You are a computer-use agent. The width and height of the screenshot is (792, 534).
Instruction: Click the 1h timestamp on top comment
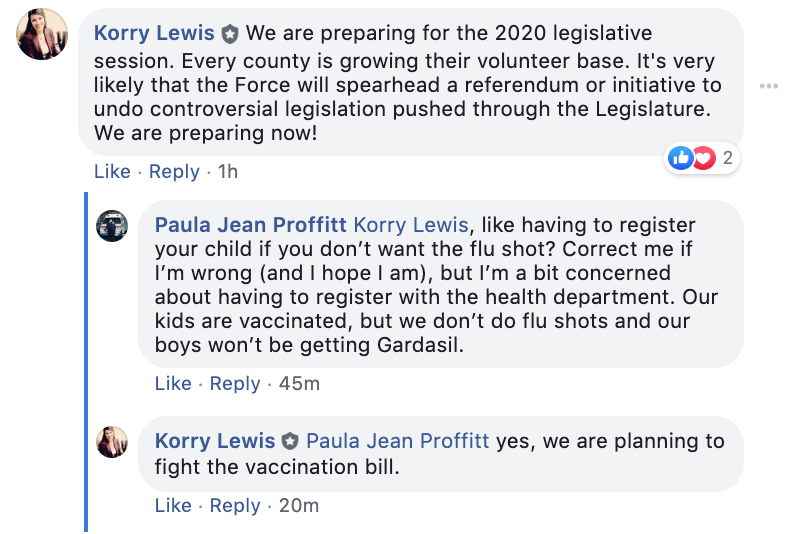pyautogui.click(x=228, y=172)
